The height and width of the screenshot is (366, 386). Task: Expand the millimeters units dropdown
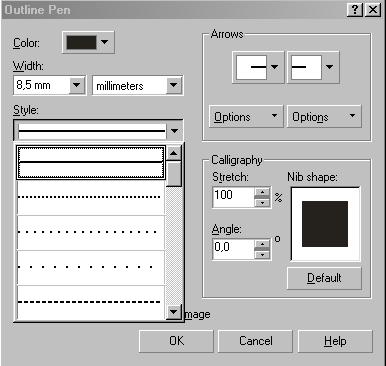tap(173, 85)
